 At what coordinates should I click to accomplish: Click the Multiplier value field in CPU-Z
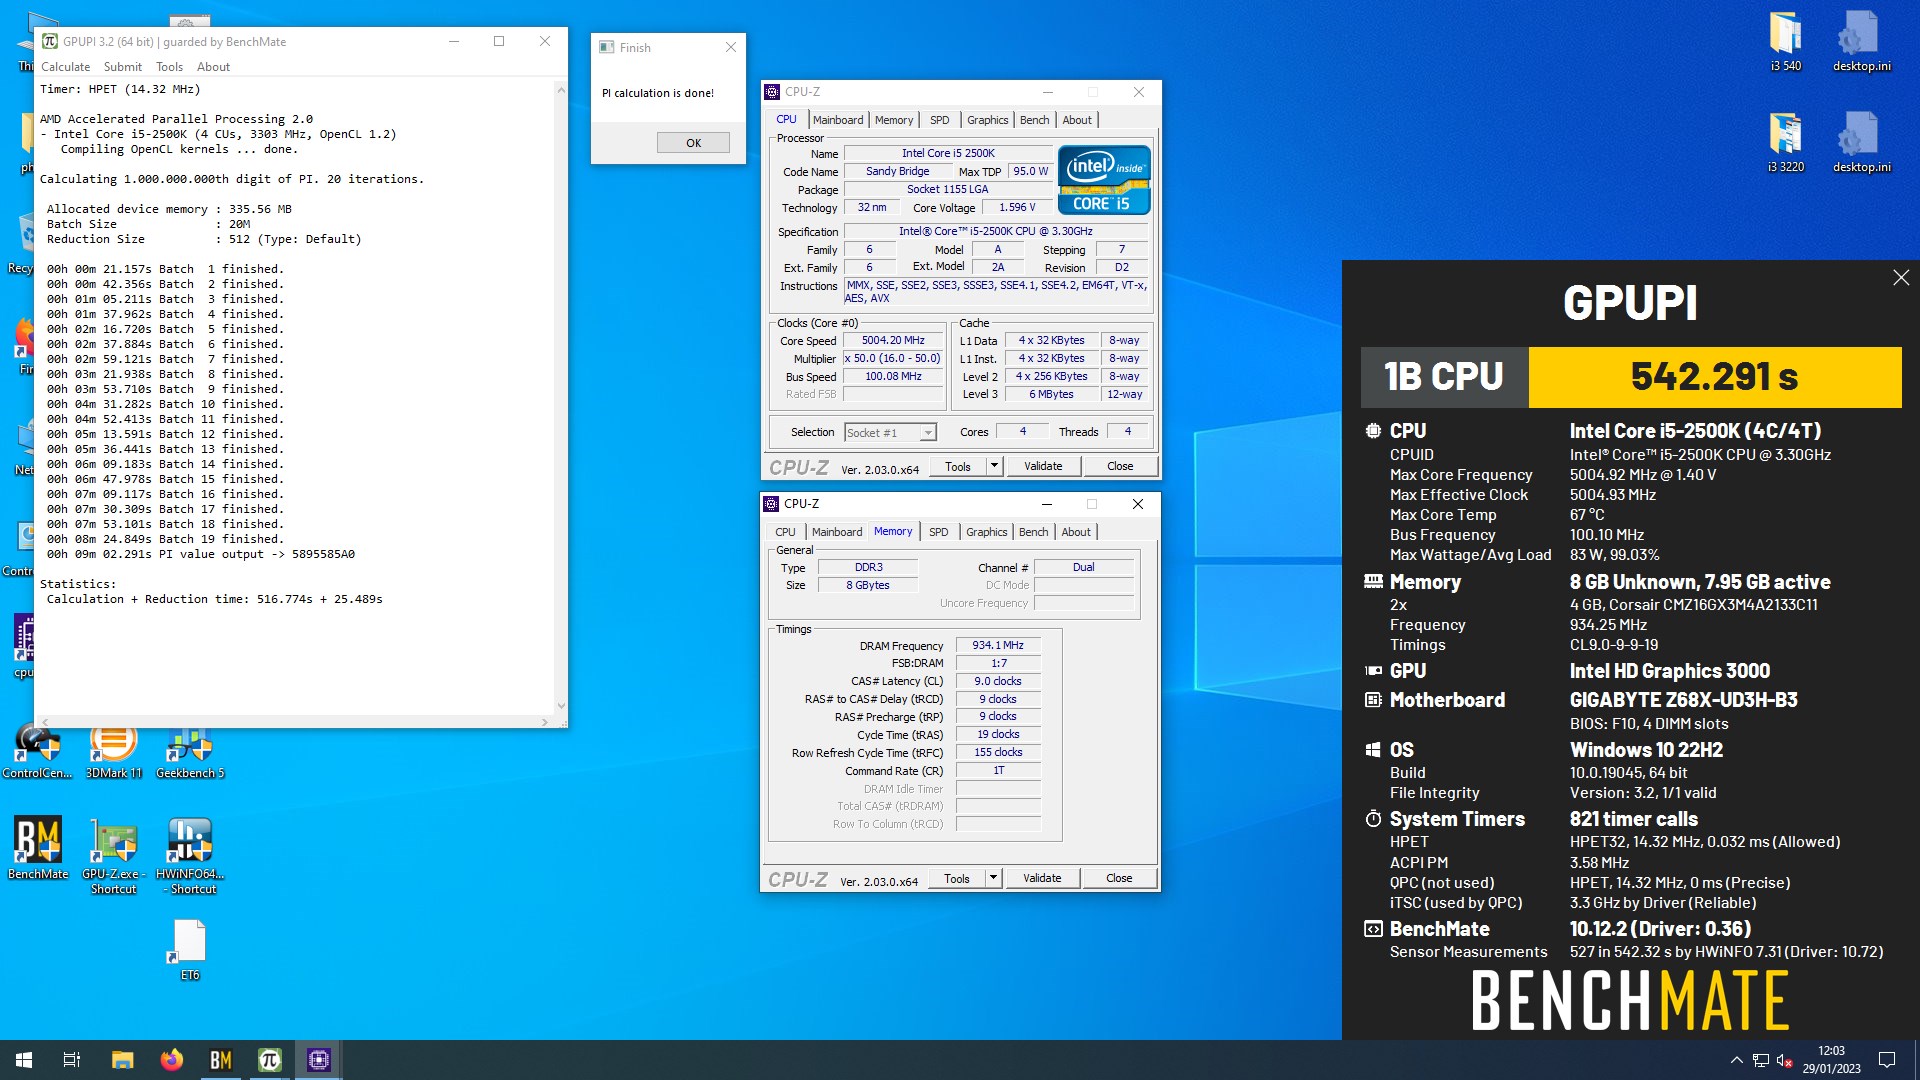click(x=893, y=358)
